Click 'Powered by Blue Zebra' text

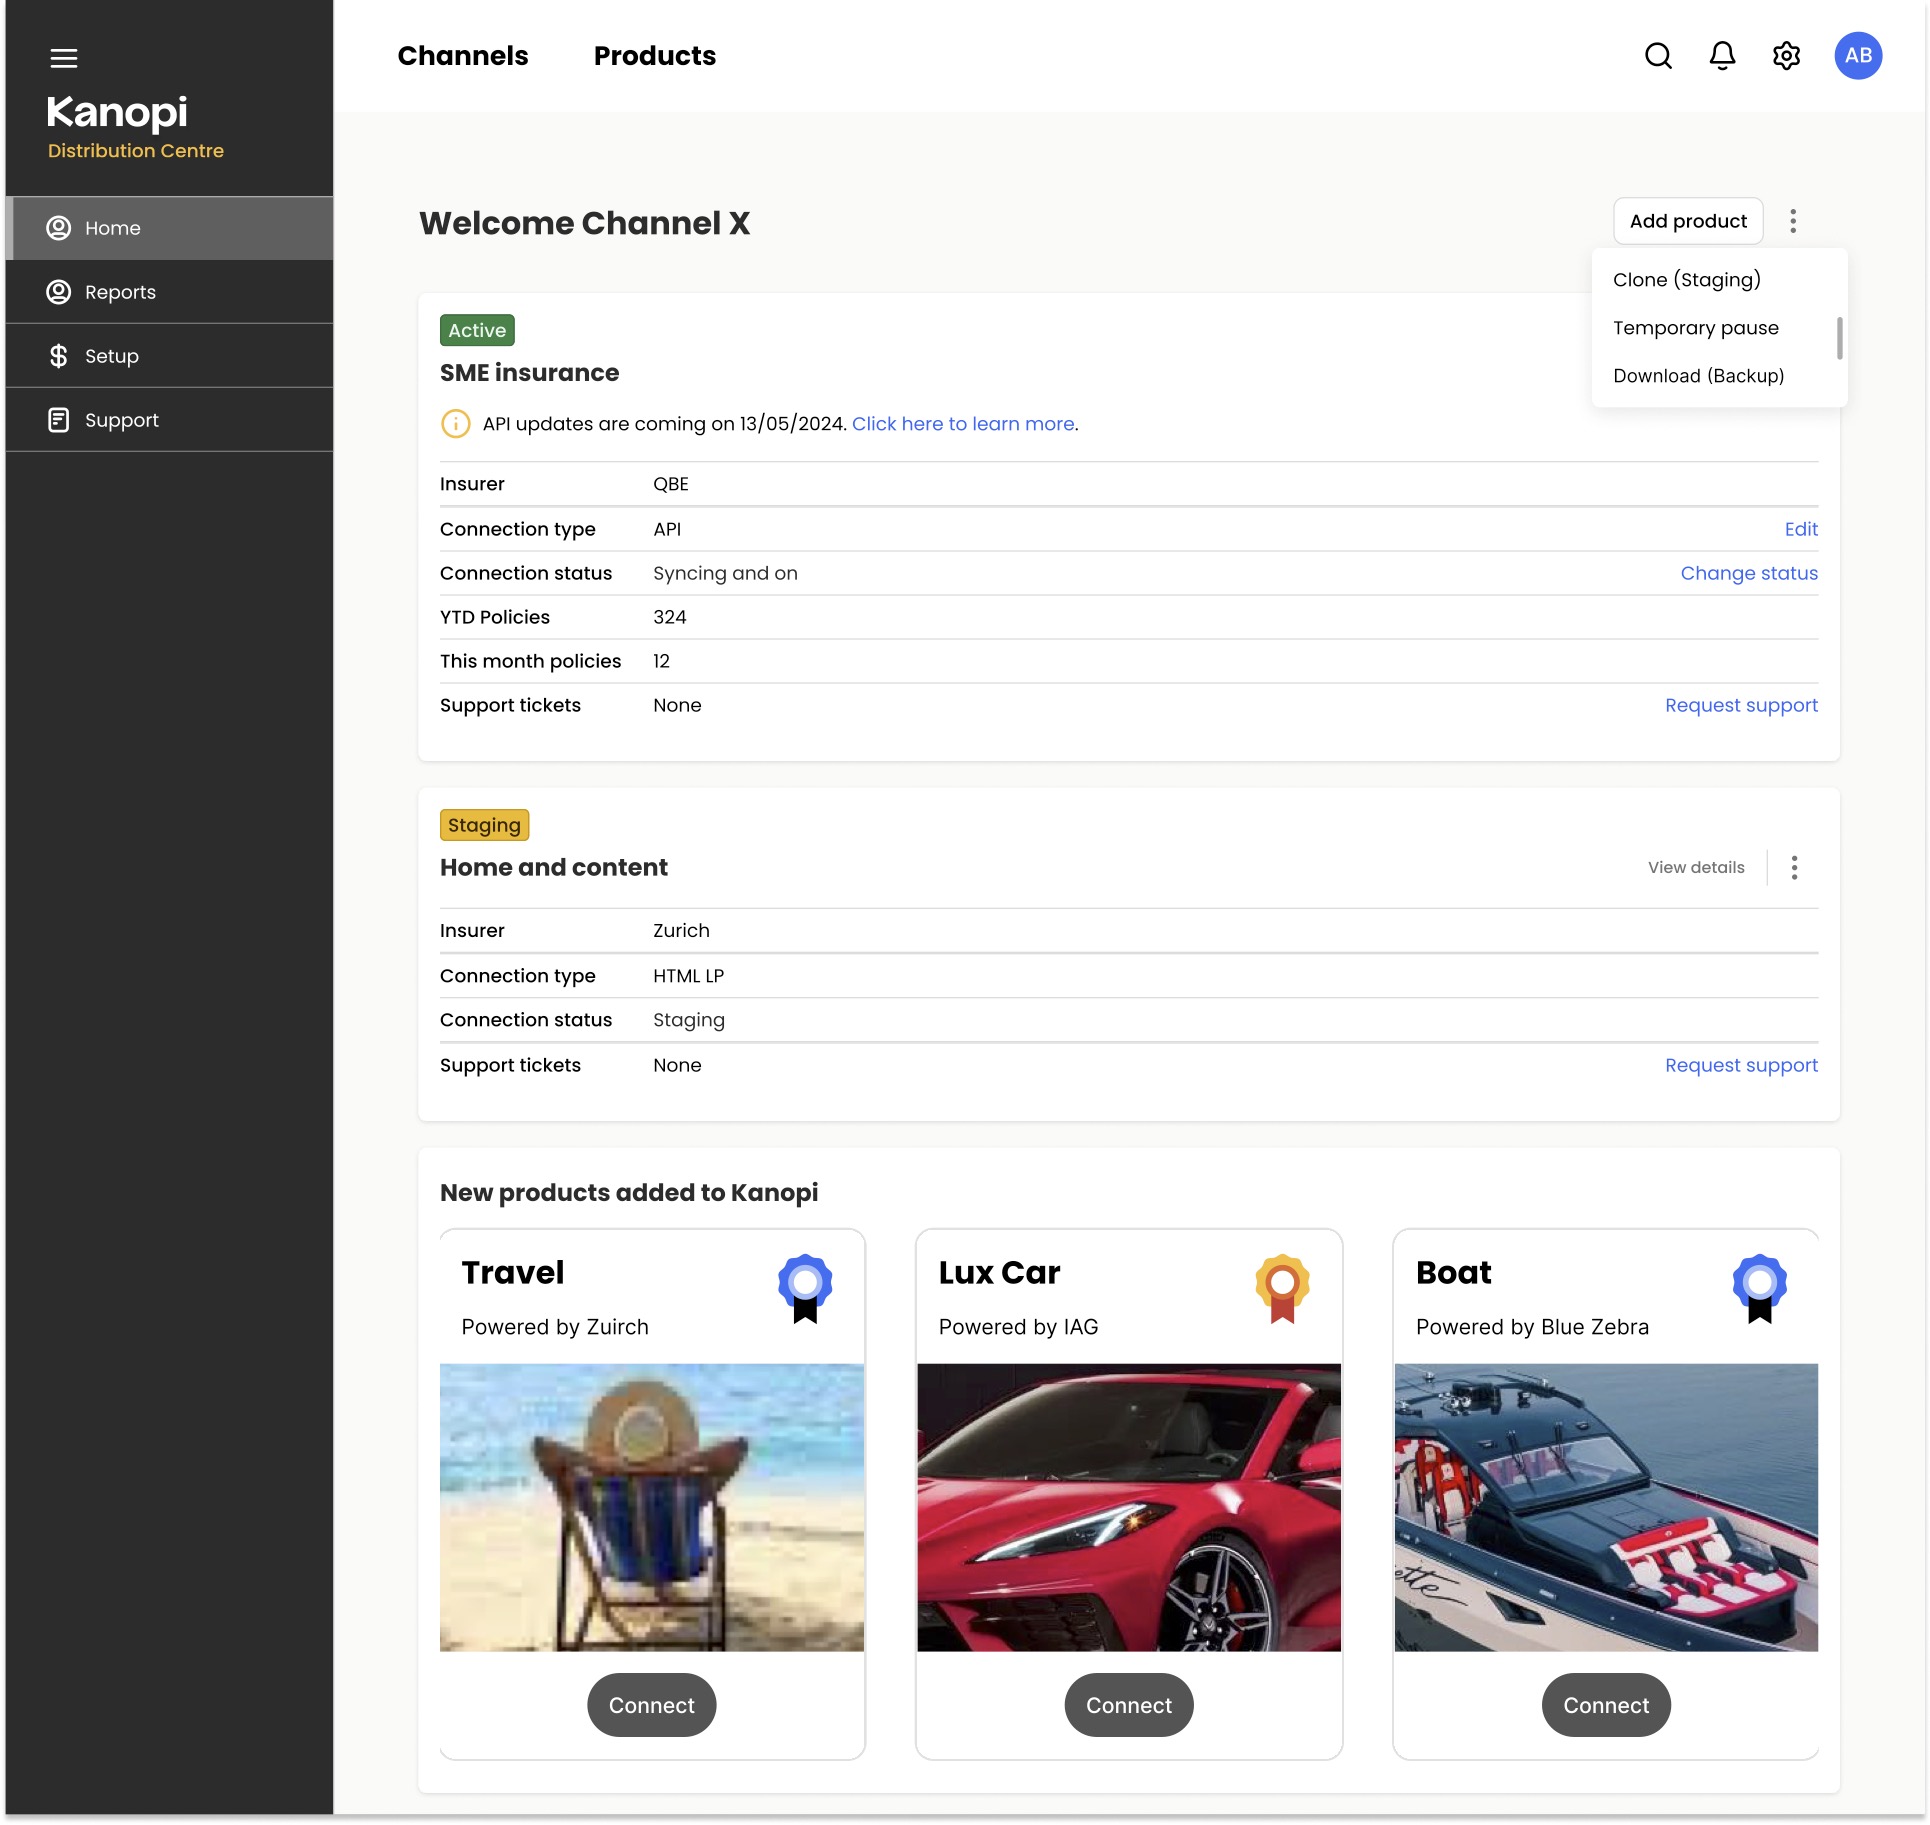point(1532,1327)
